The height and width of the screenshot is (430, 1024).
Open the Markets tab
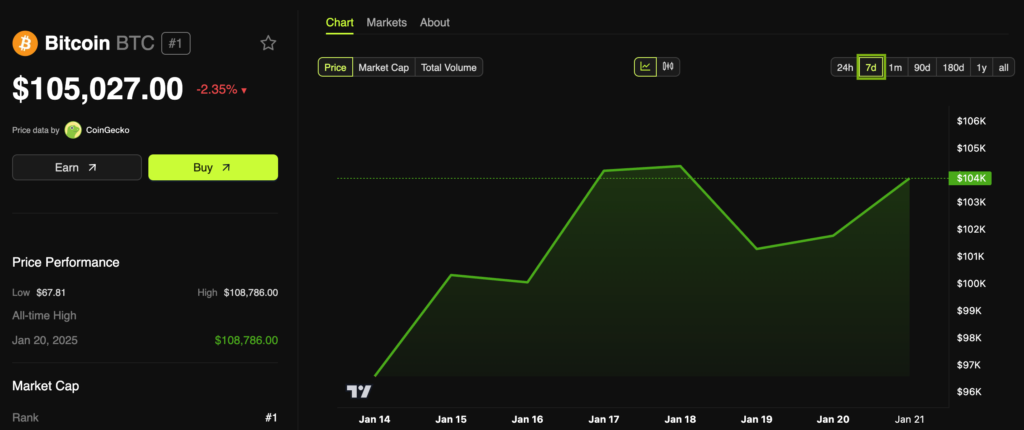click(x=386, y=22)
